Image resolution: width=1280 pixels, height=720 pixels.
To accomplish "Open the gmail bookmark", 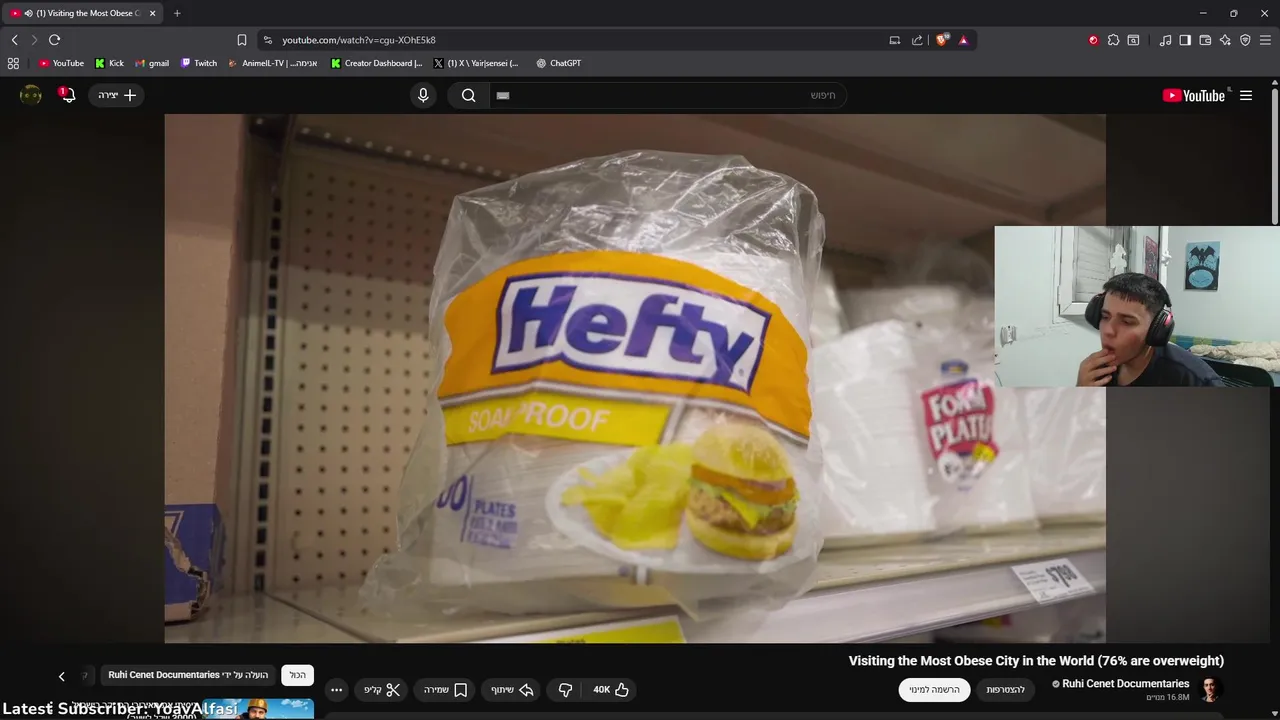I will [152, 63].
